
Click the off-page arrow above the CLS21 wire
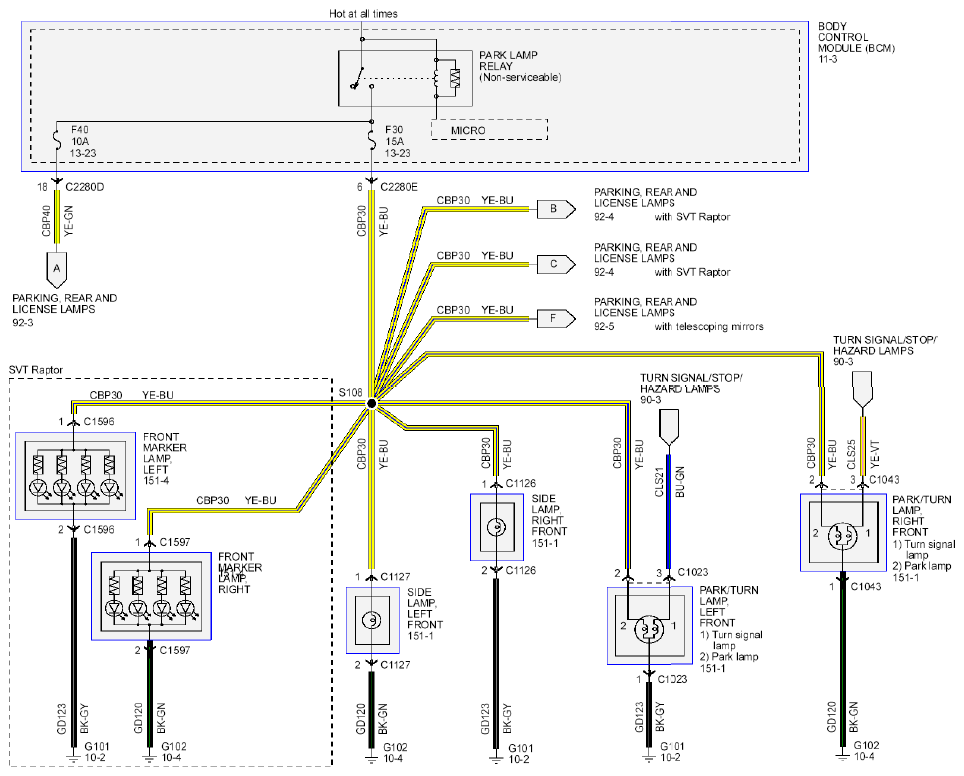(668, 427)
